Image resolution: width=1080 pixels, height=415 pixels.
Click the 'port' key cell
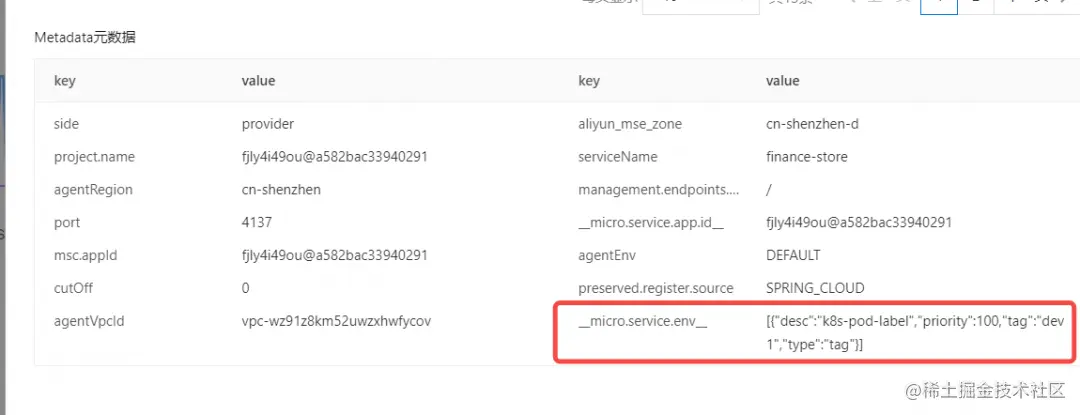[x=67, y=222]
